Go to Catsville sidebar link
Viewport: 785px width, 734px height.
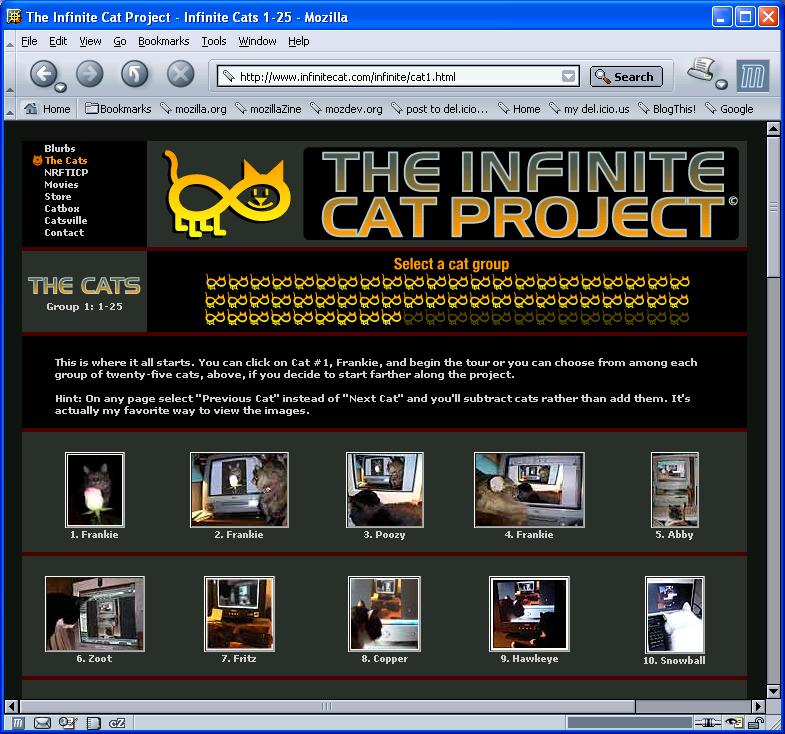[66, 220]
